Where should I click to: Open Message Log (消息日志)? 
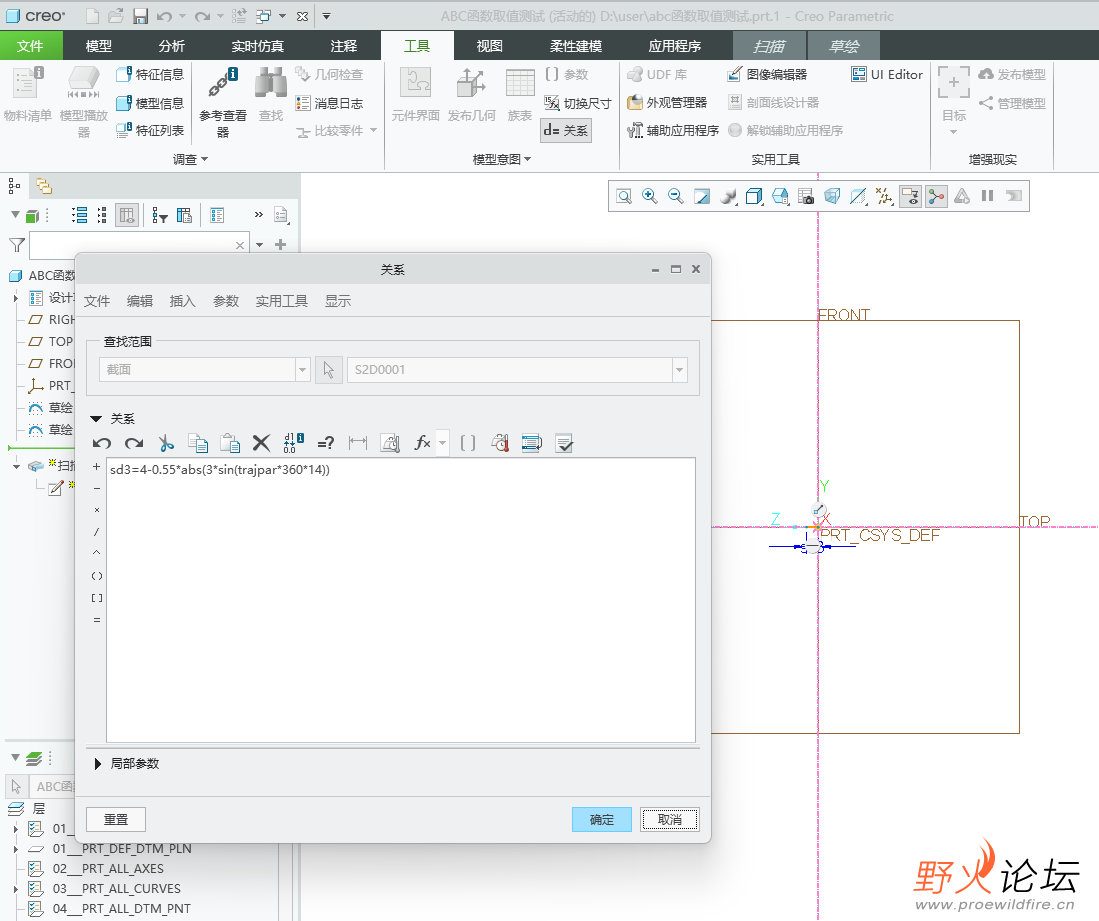coord(329,103)
